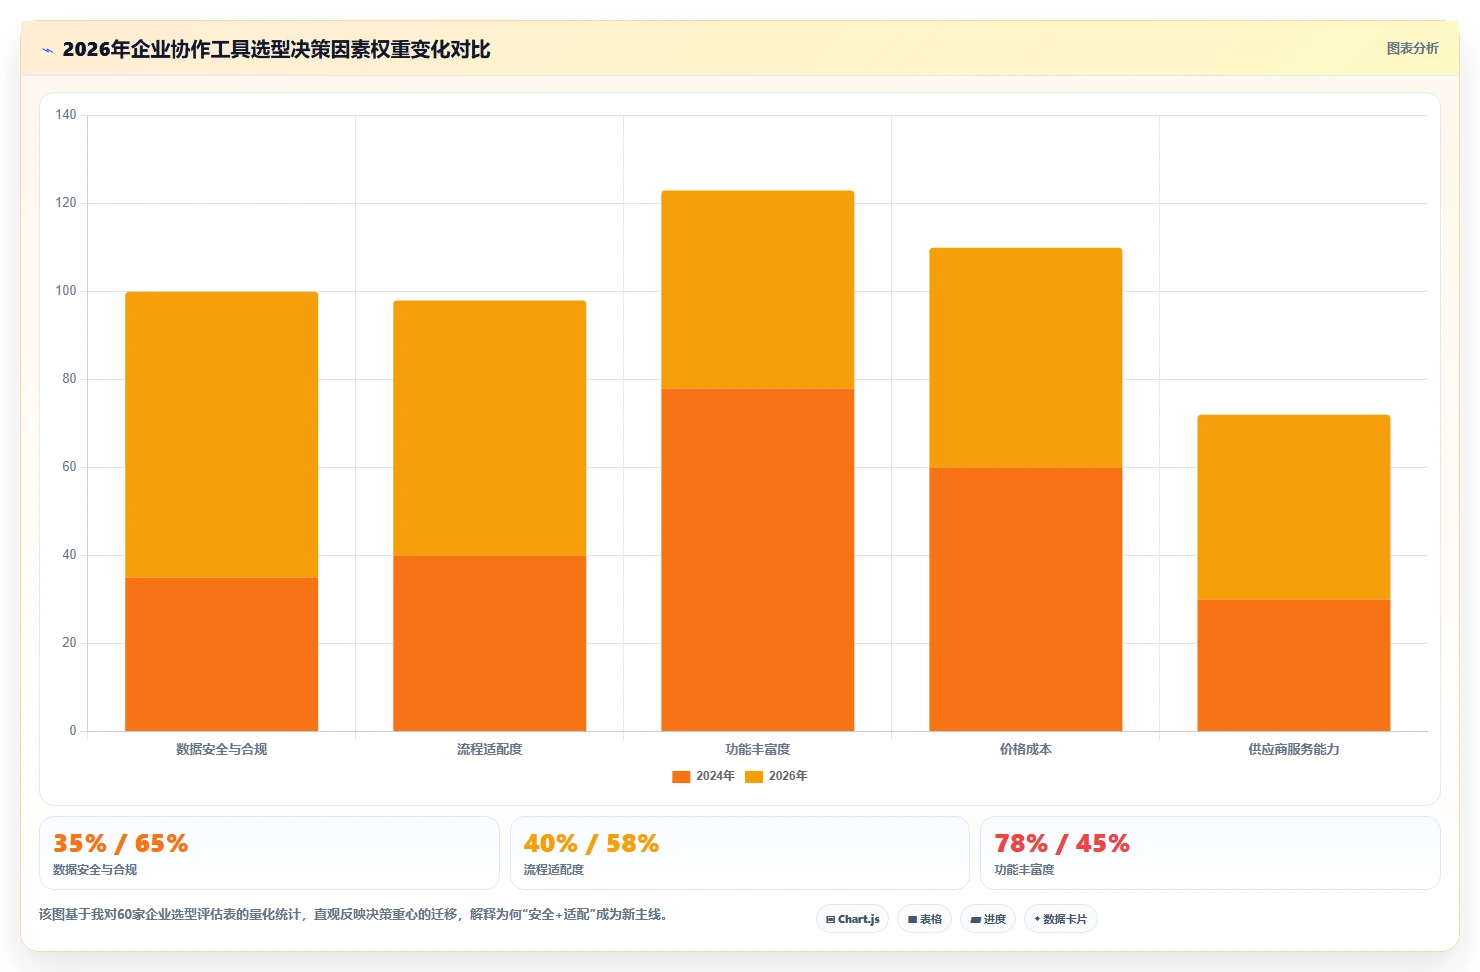Open the 图表分析 label in the header

[1412, 48]
